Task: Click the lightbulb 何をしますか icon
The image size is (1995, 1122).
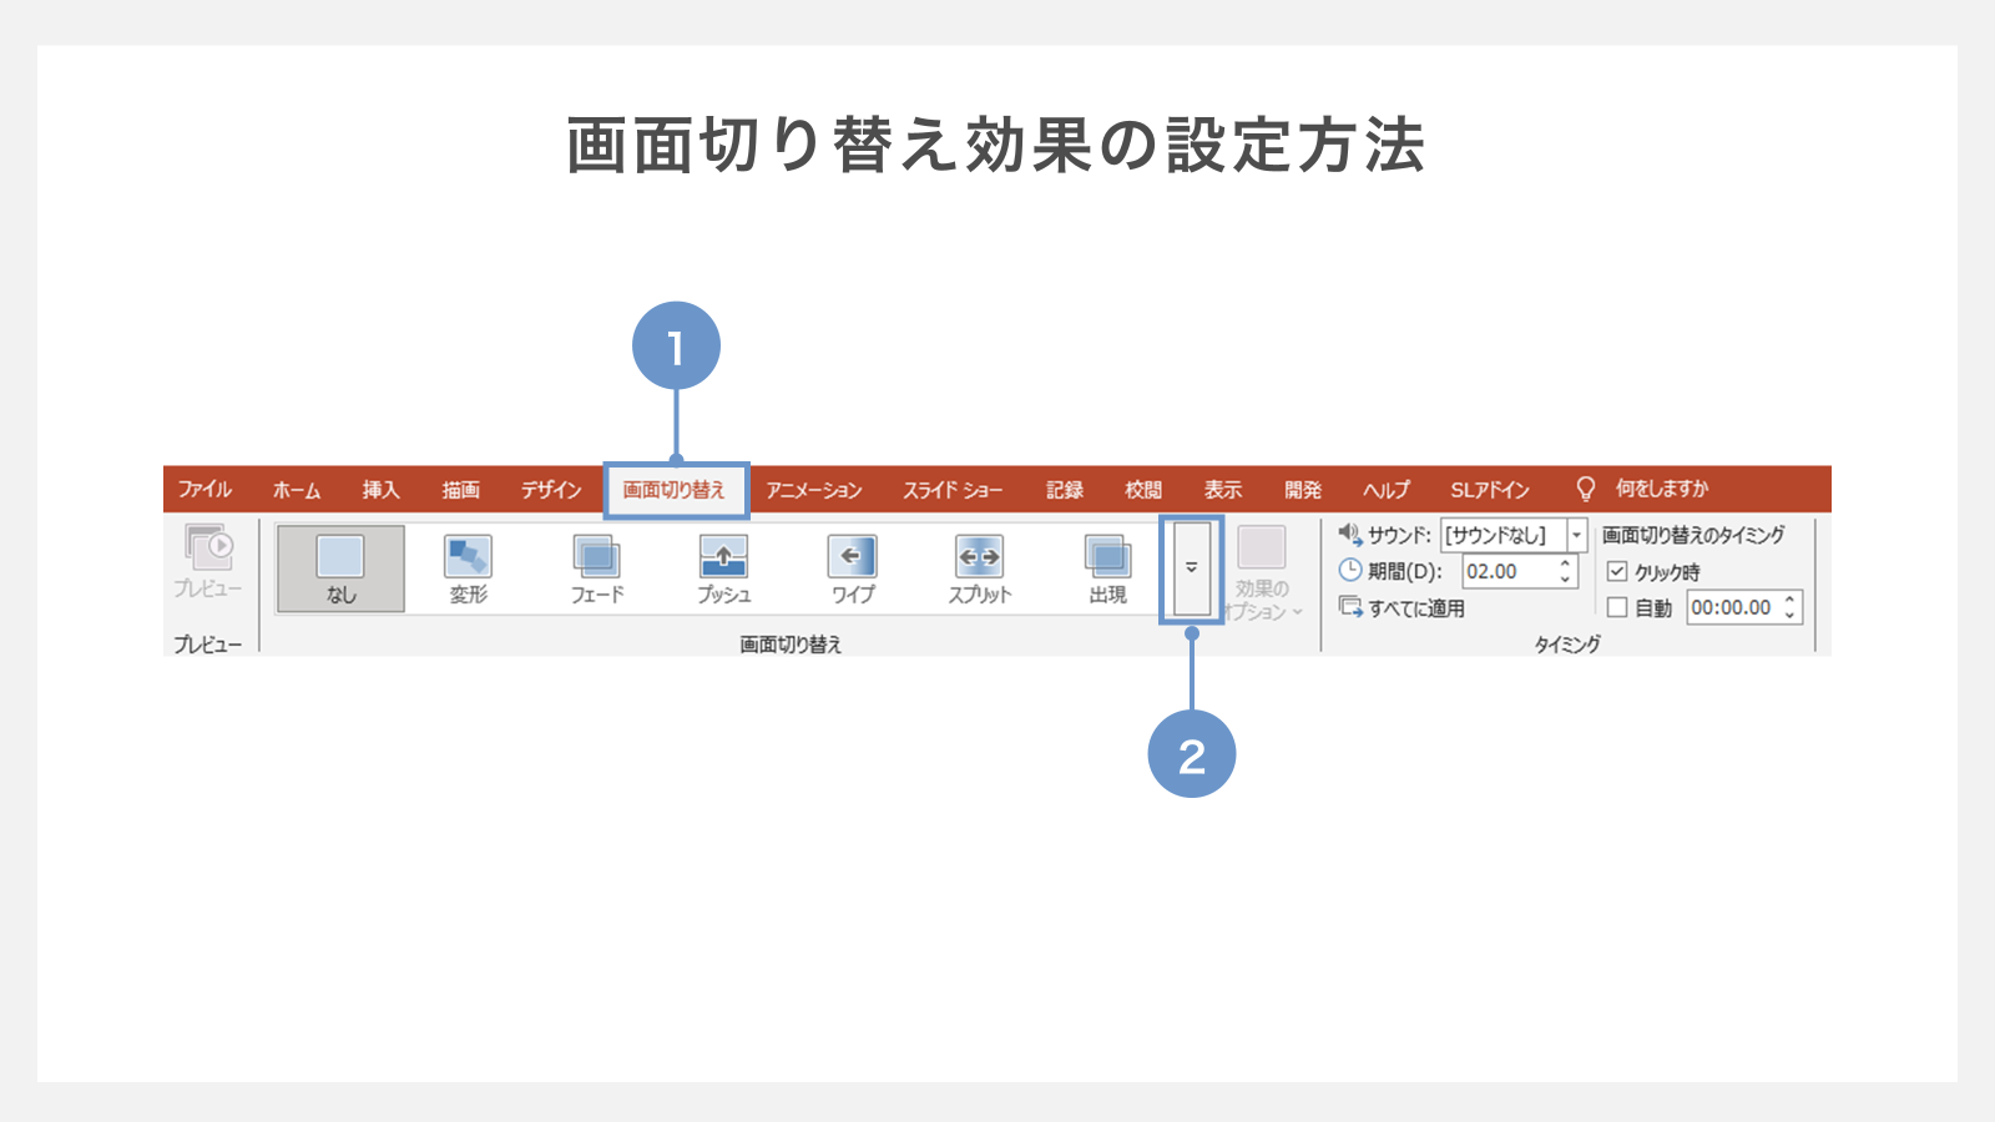Action: click(1586, 489)
